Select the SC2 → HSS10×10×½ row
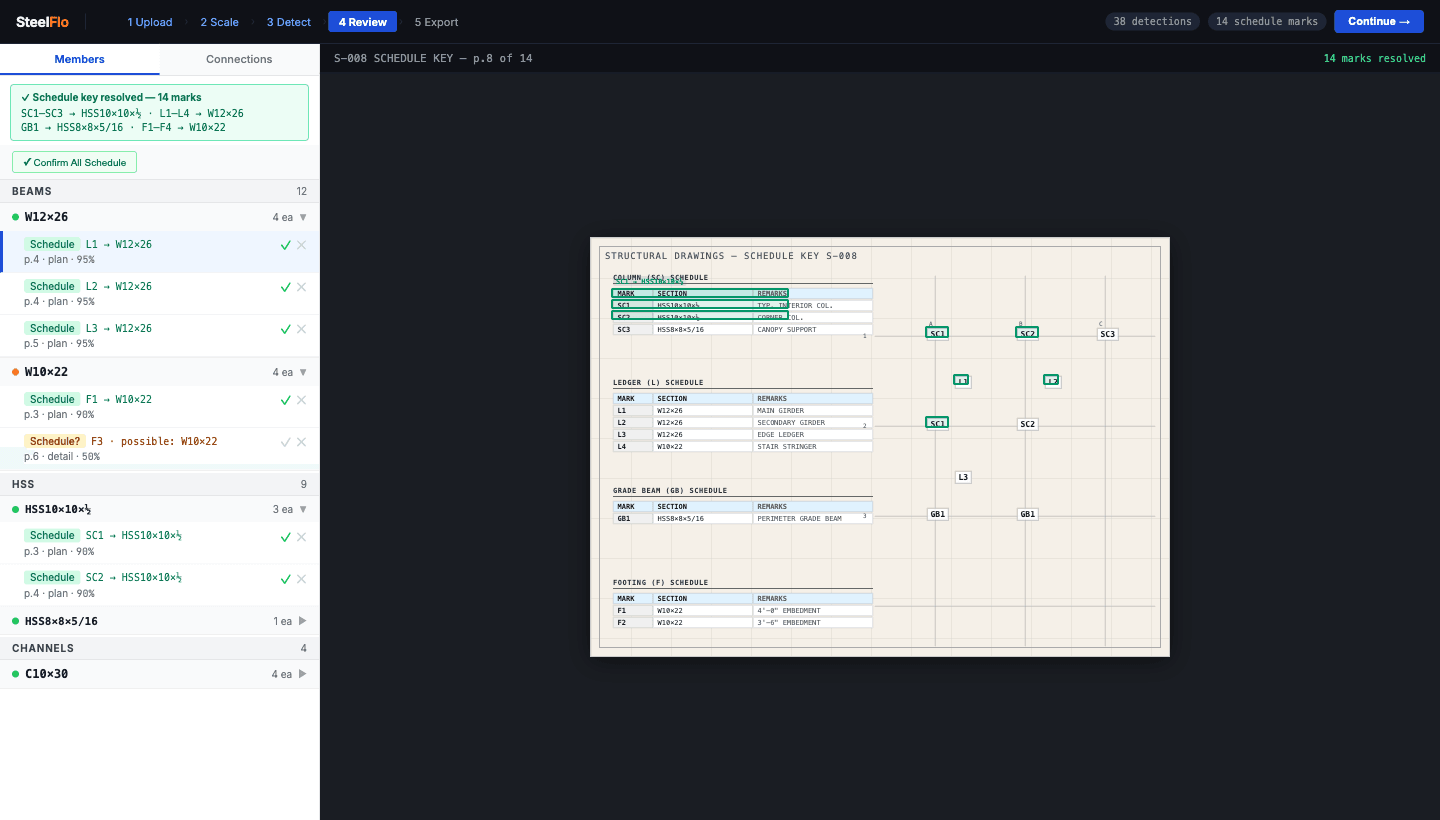Image resolution: width=1440 pixels, height=820 pixels. point(160,586)
